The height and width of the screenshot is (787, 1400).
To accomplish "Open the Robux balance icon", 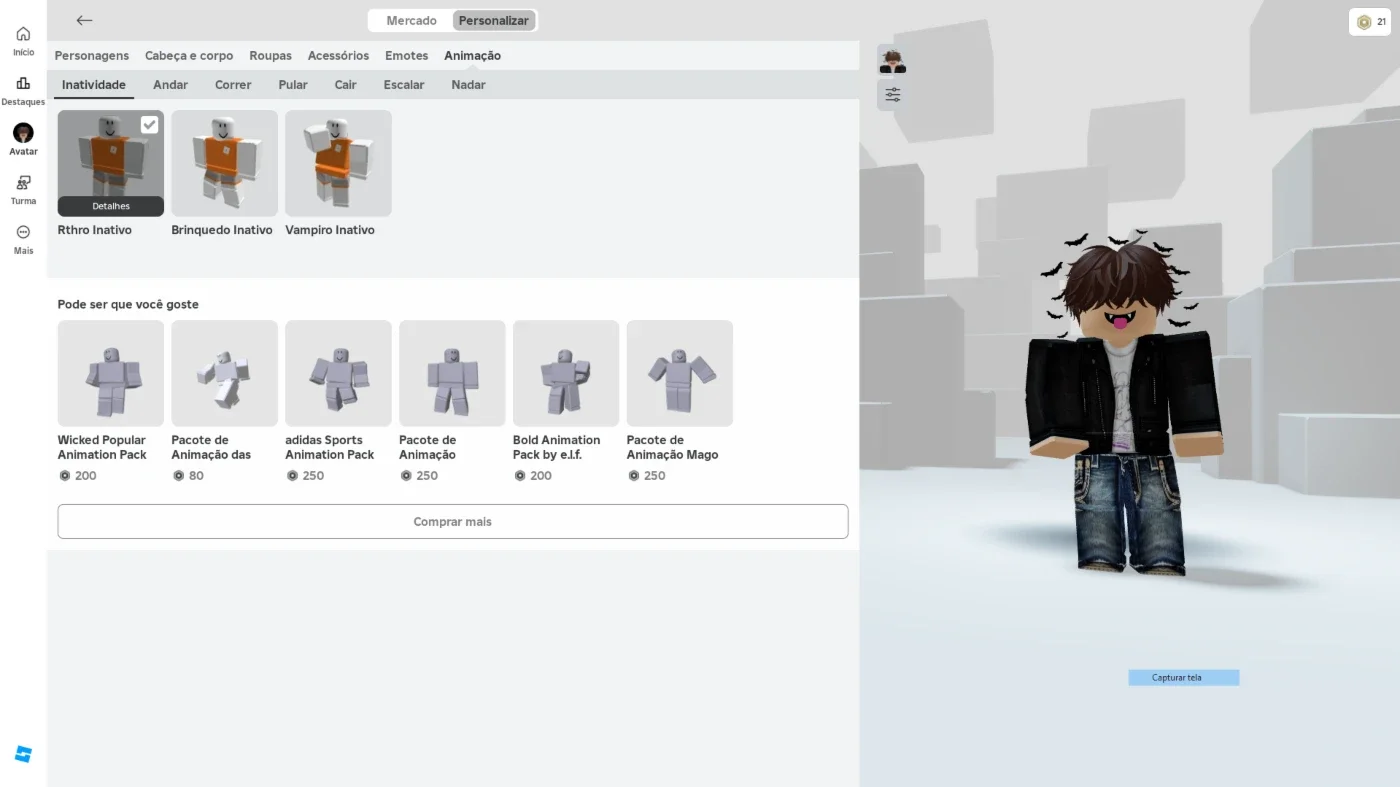I will click(1363, 22).
